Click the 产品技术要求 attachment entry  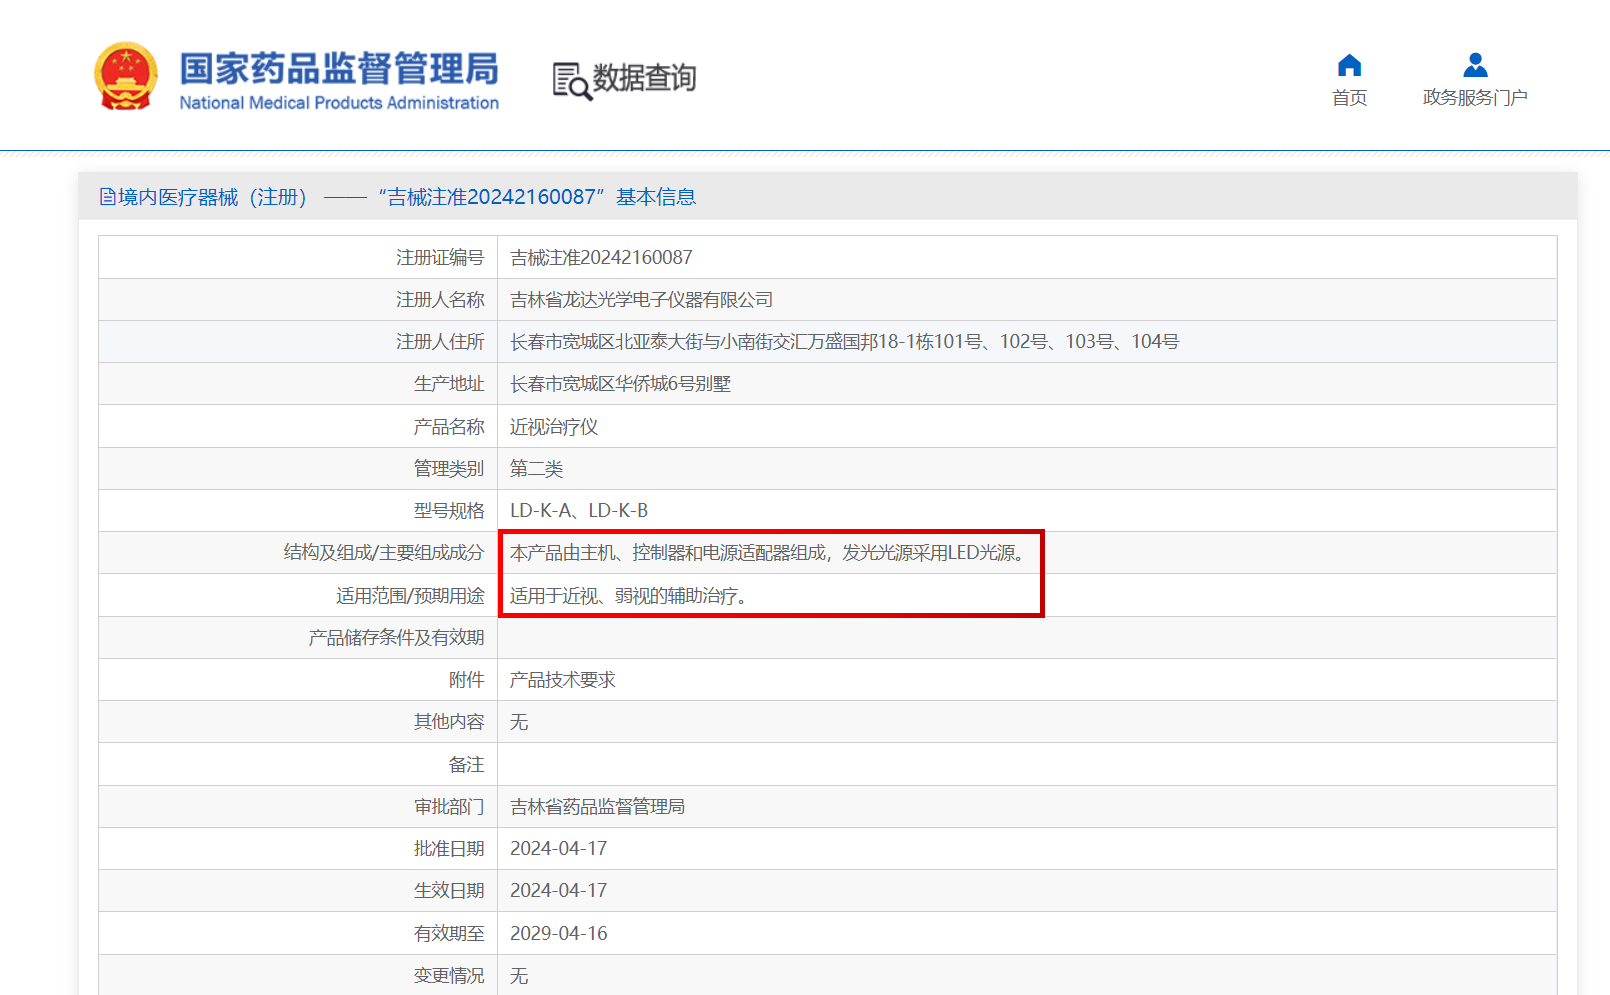[563, 680]
